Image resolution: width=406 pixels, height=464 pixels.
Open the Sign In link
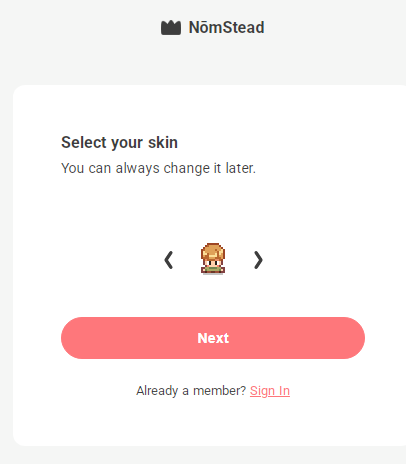[x=270, y=391]
